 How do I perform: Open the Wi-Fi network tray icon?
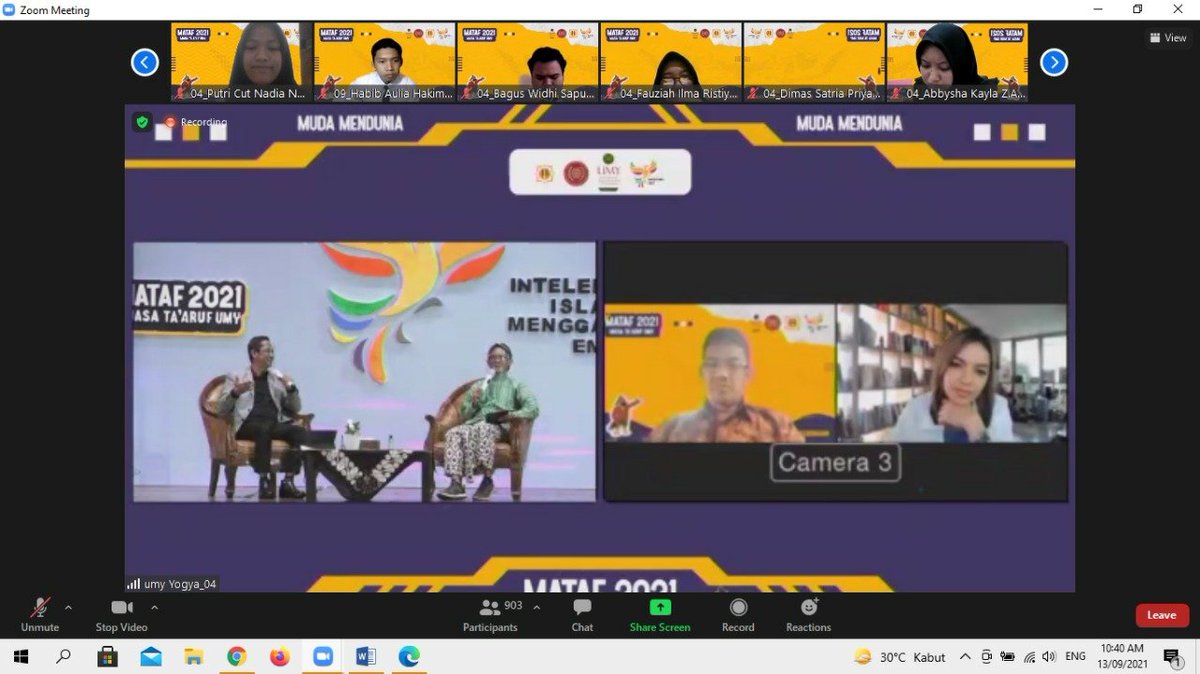(1029, 657)
